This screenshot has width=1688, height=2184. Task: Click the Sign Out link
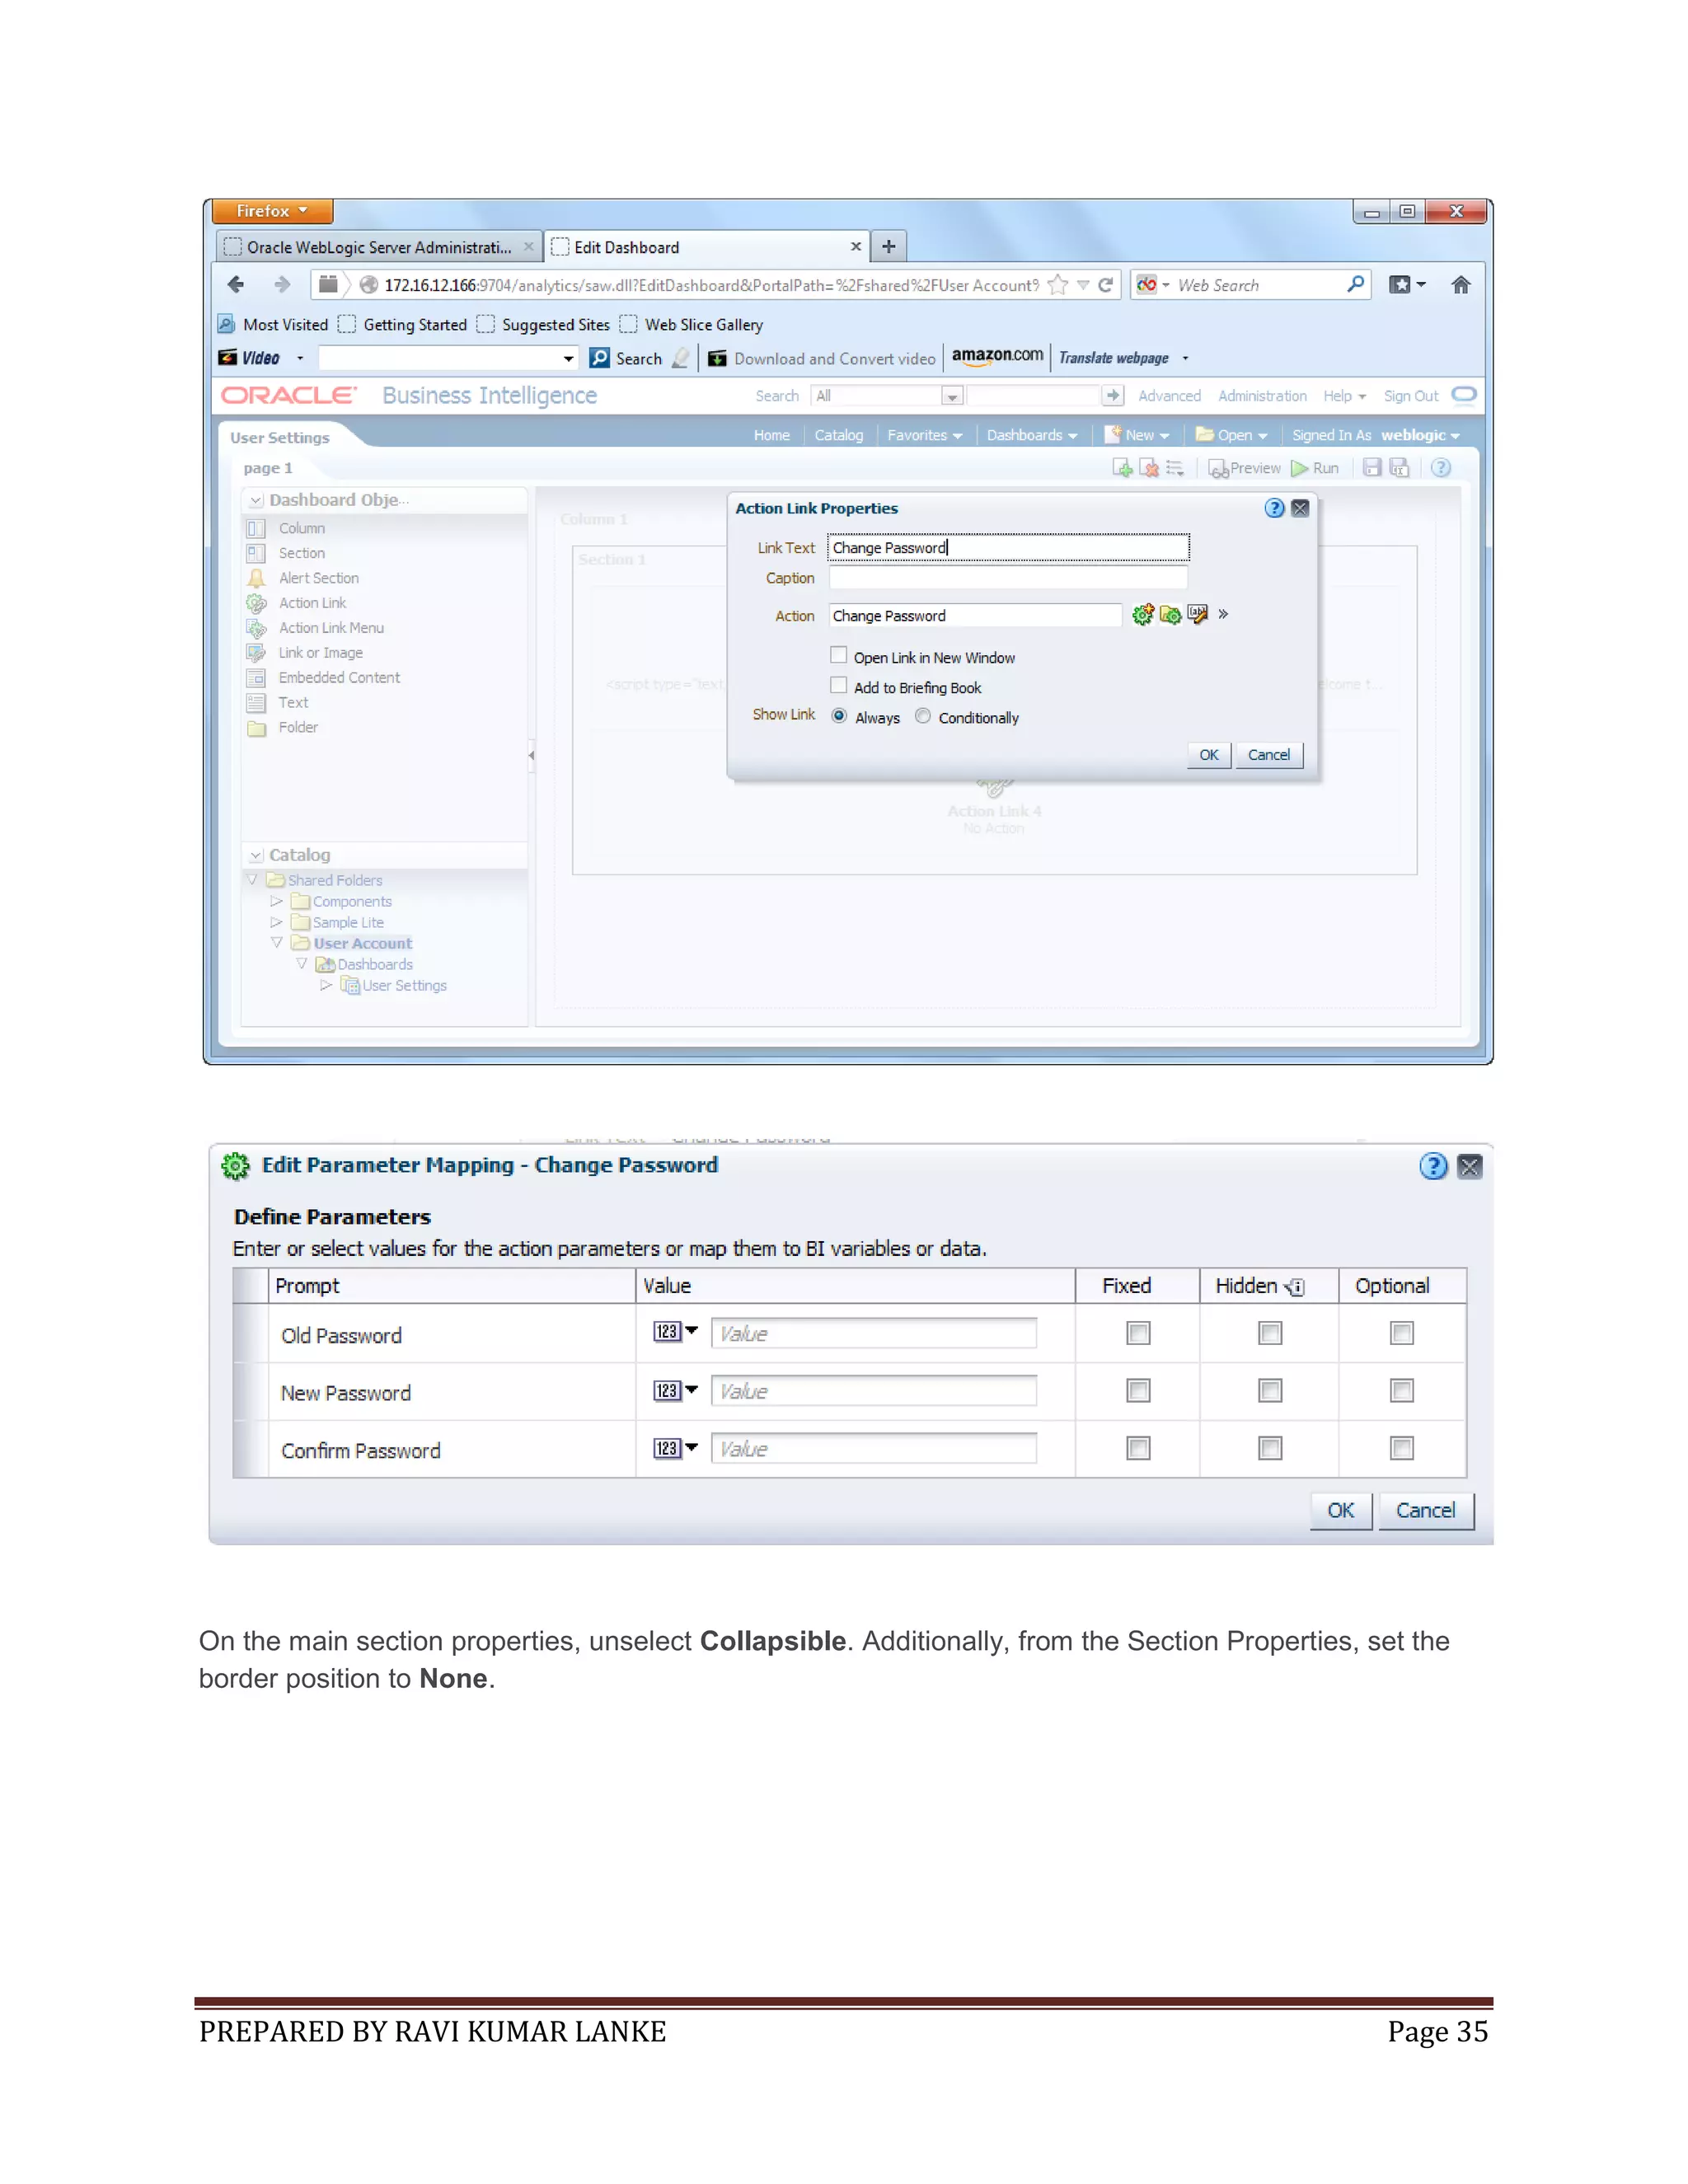1411,396
